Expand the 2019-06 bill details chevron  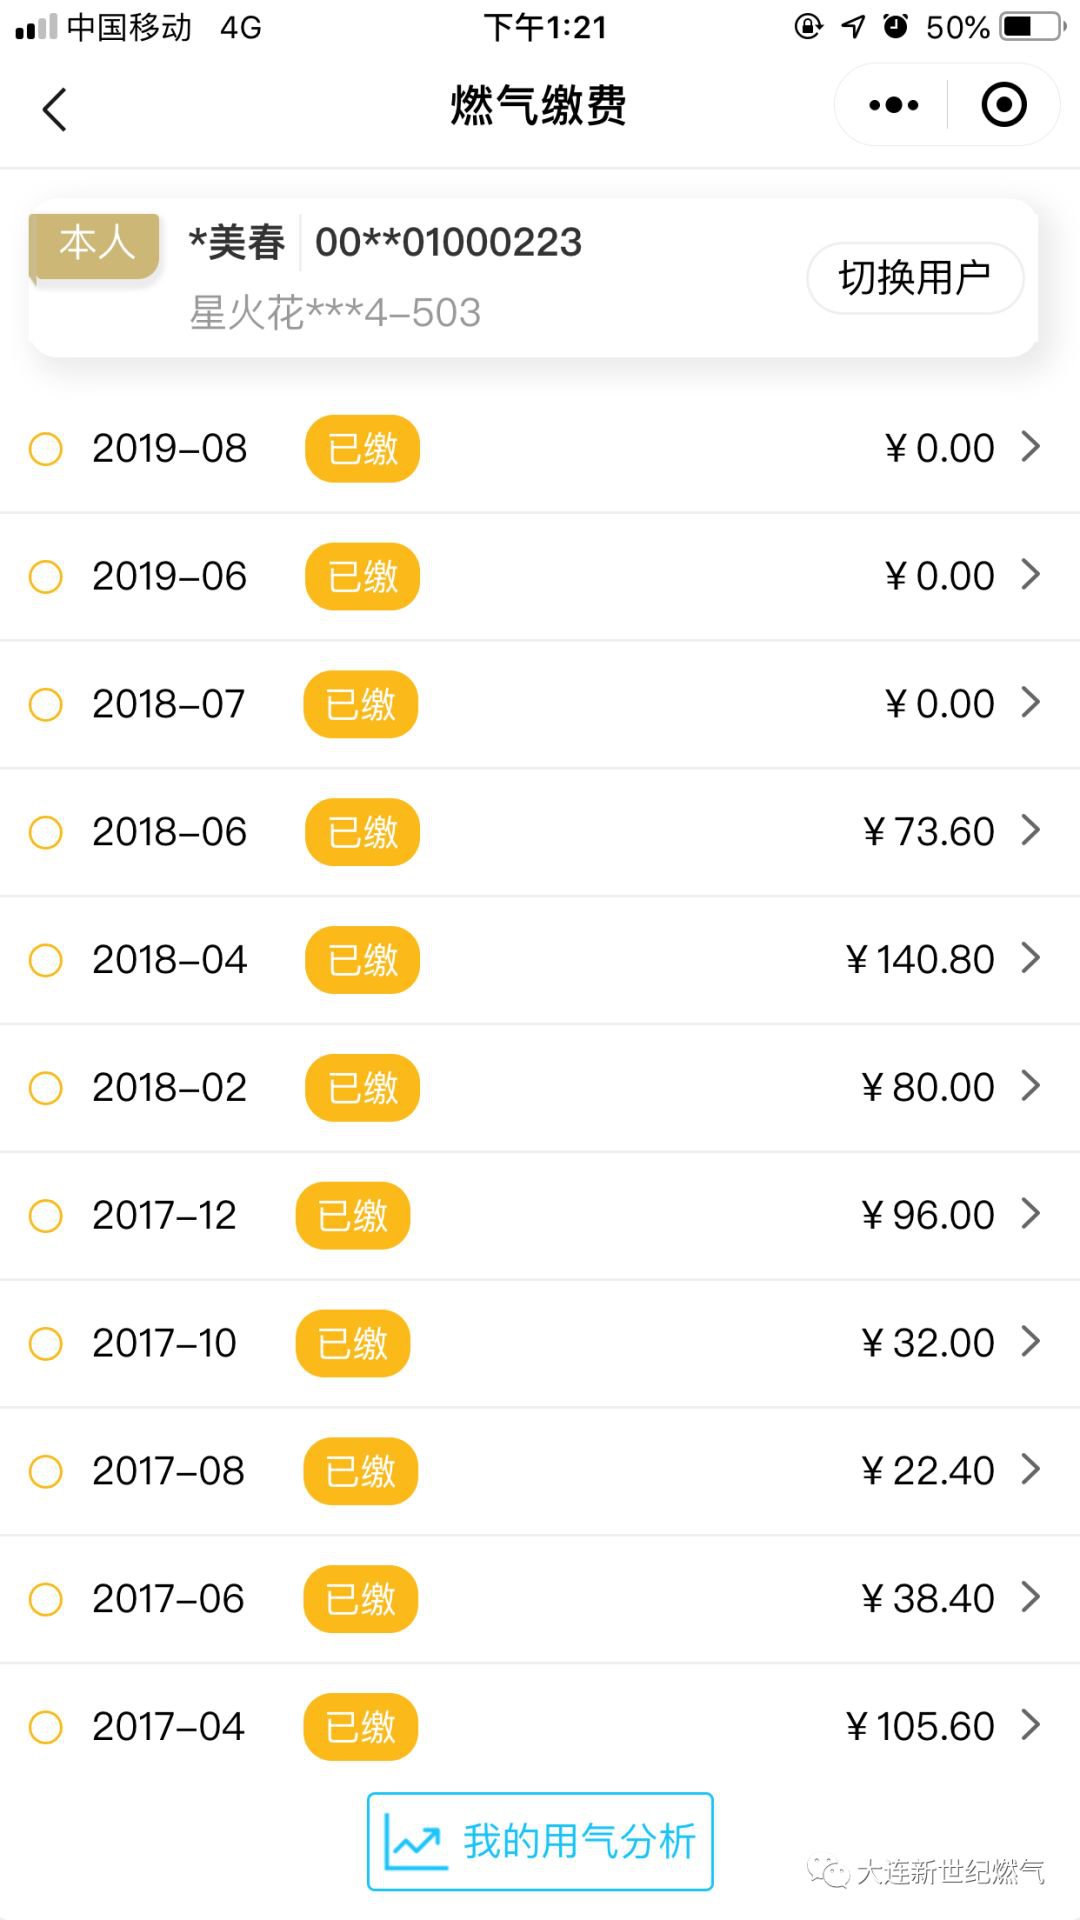click(x=1031, y=575)
